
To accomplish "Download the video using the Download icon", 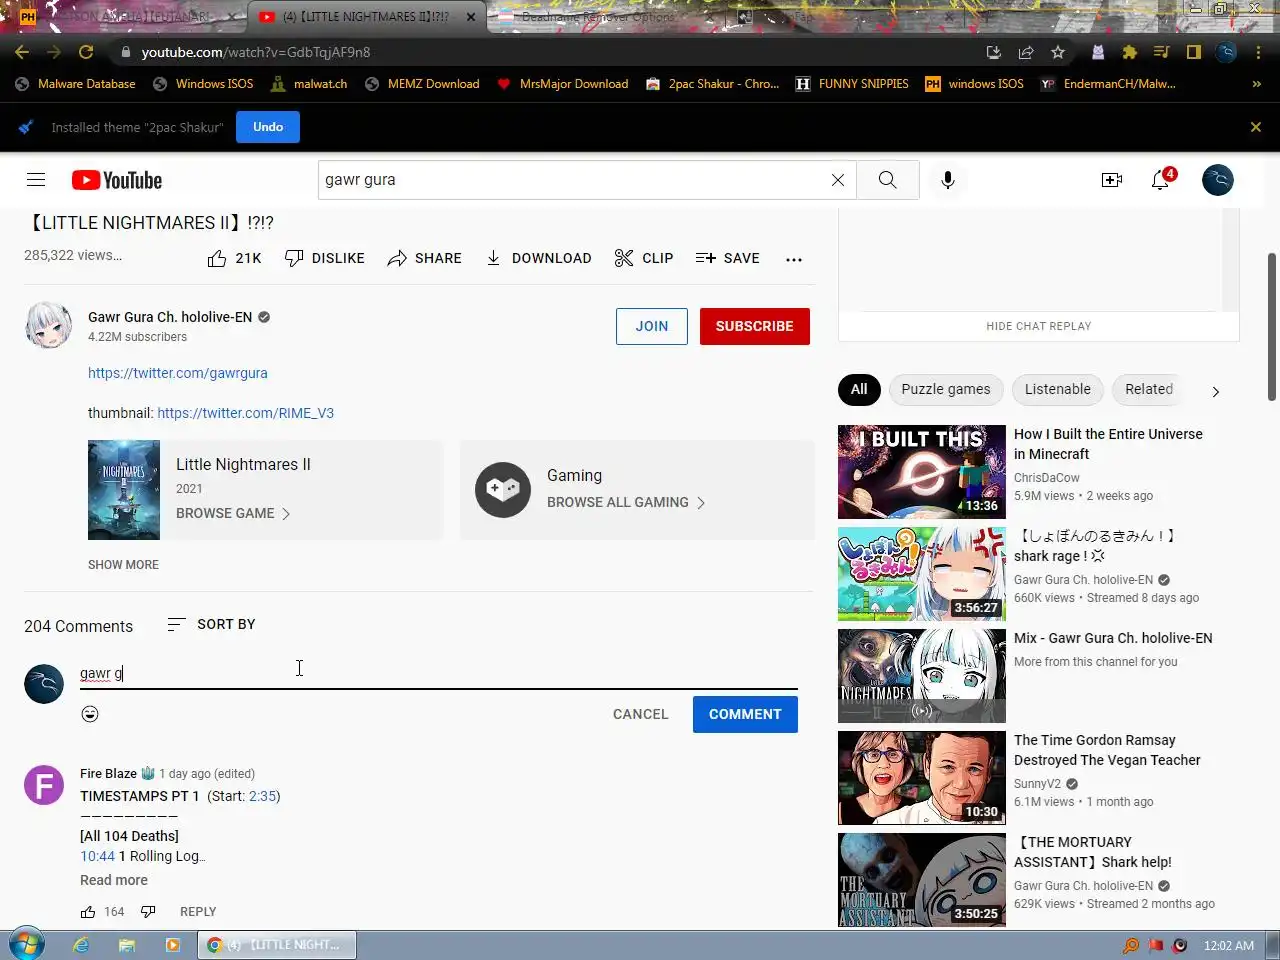I will [538, 258].
